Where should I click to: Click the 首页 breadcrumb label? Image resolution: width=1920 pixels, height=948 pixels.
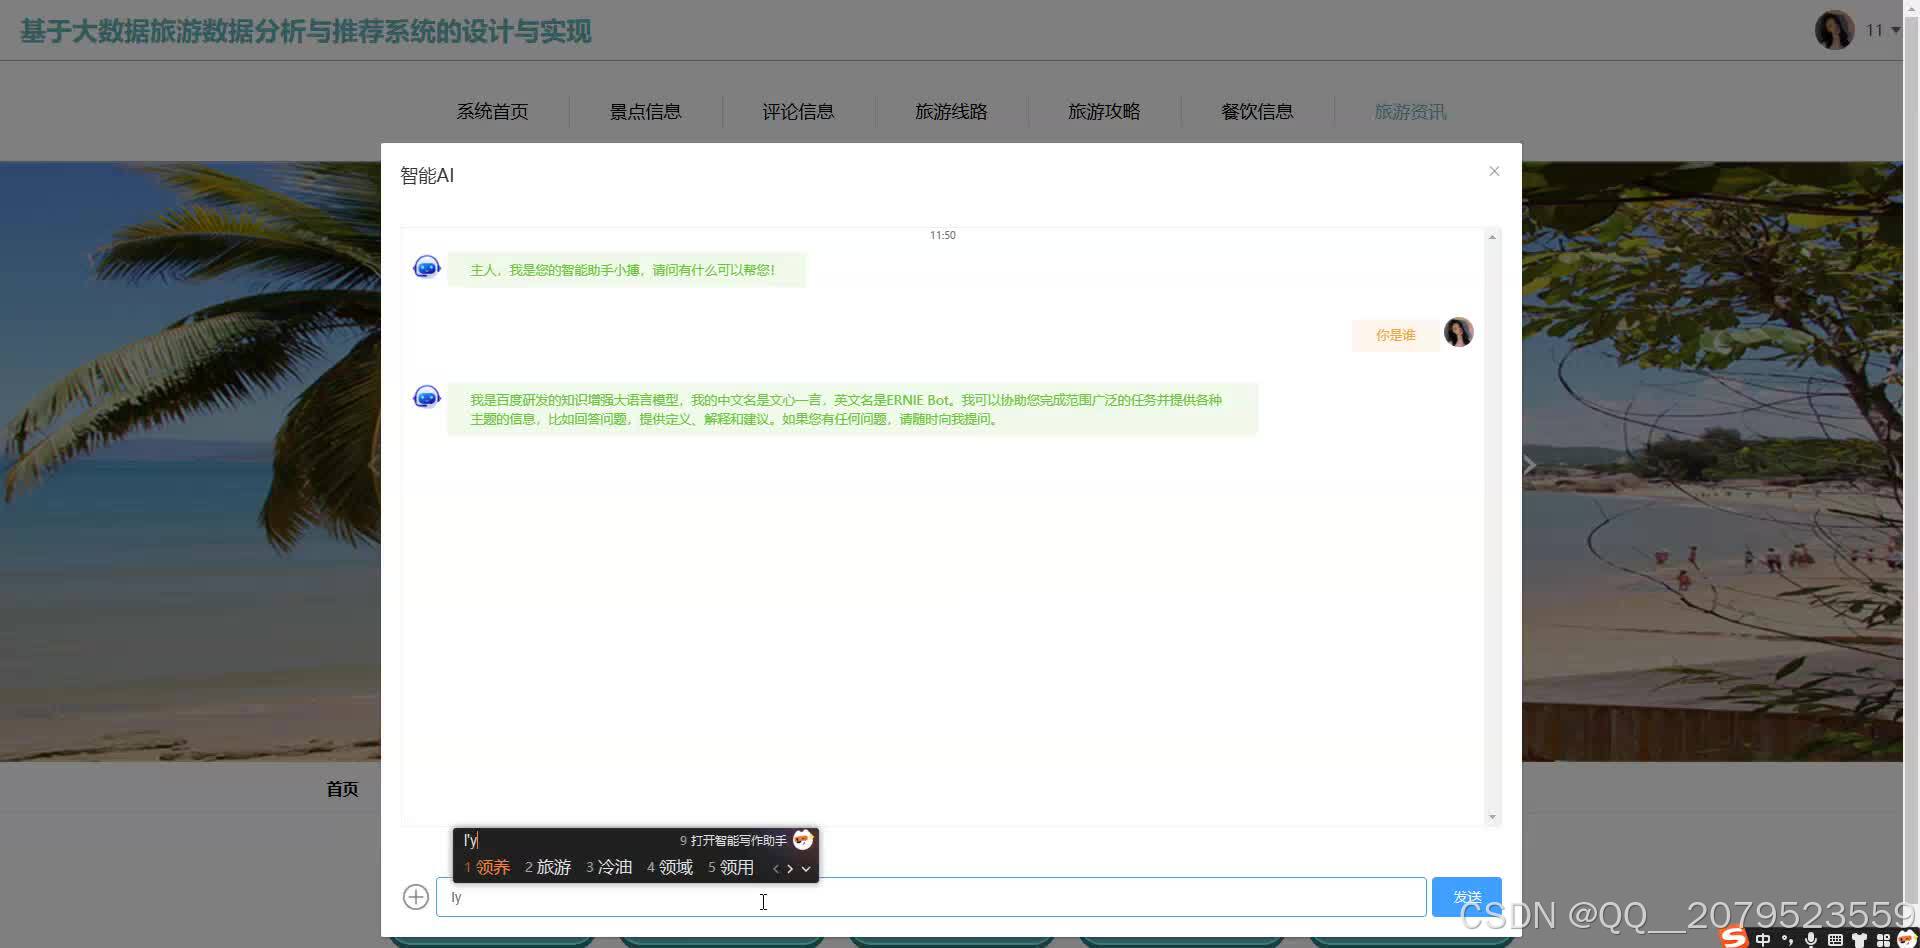(x=342, y=789)
